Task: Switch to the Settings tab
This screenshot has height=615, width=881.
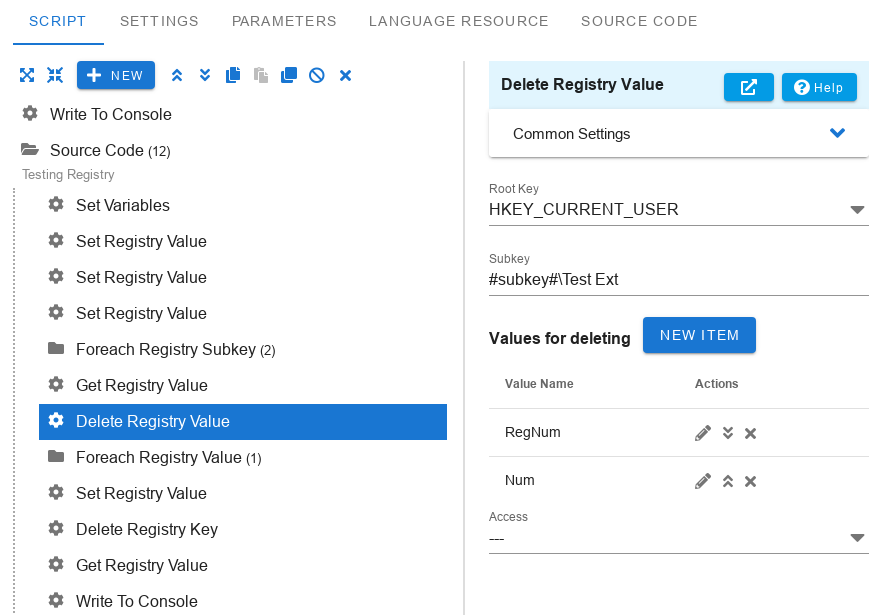Action: (160, 21)
